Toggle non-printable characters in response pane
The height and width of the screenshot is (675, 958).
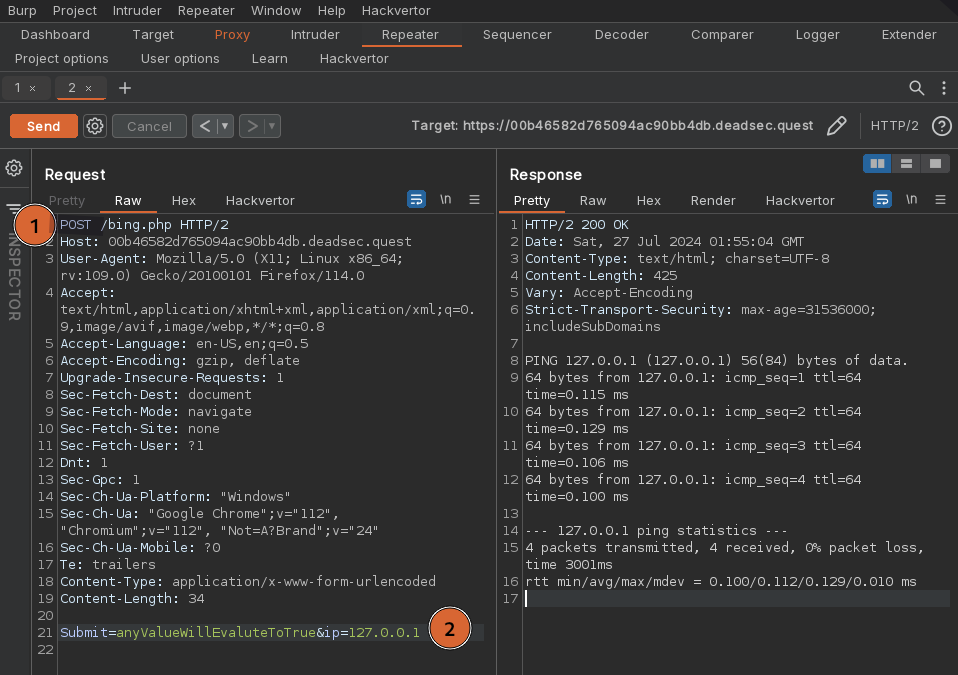912,199
